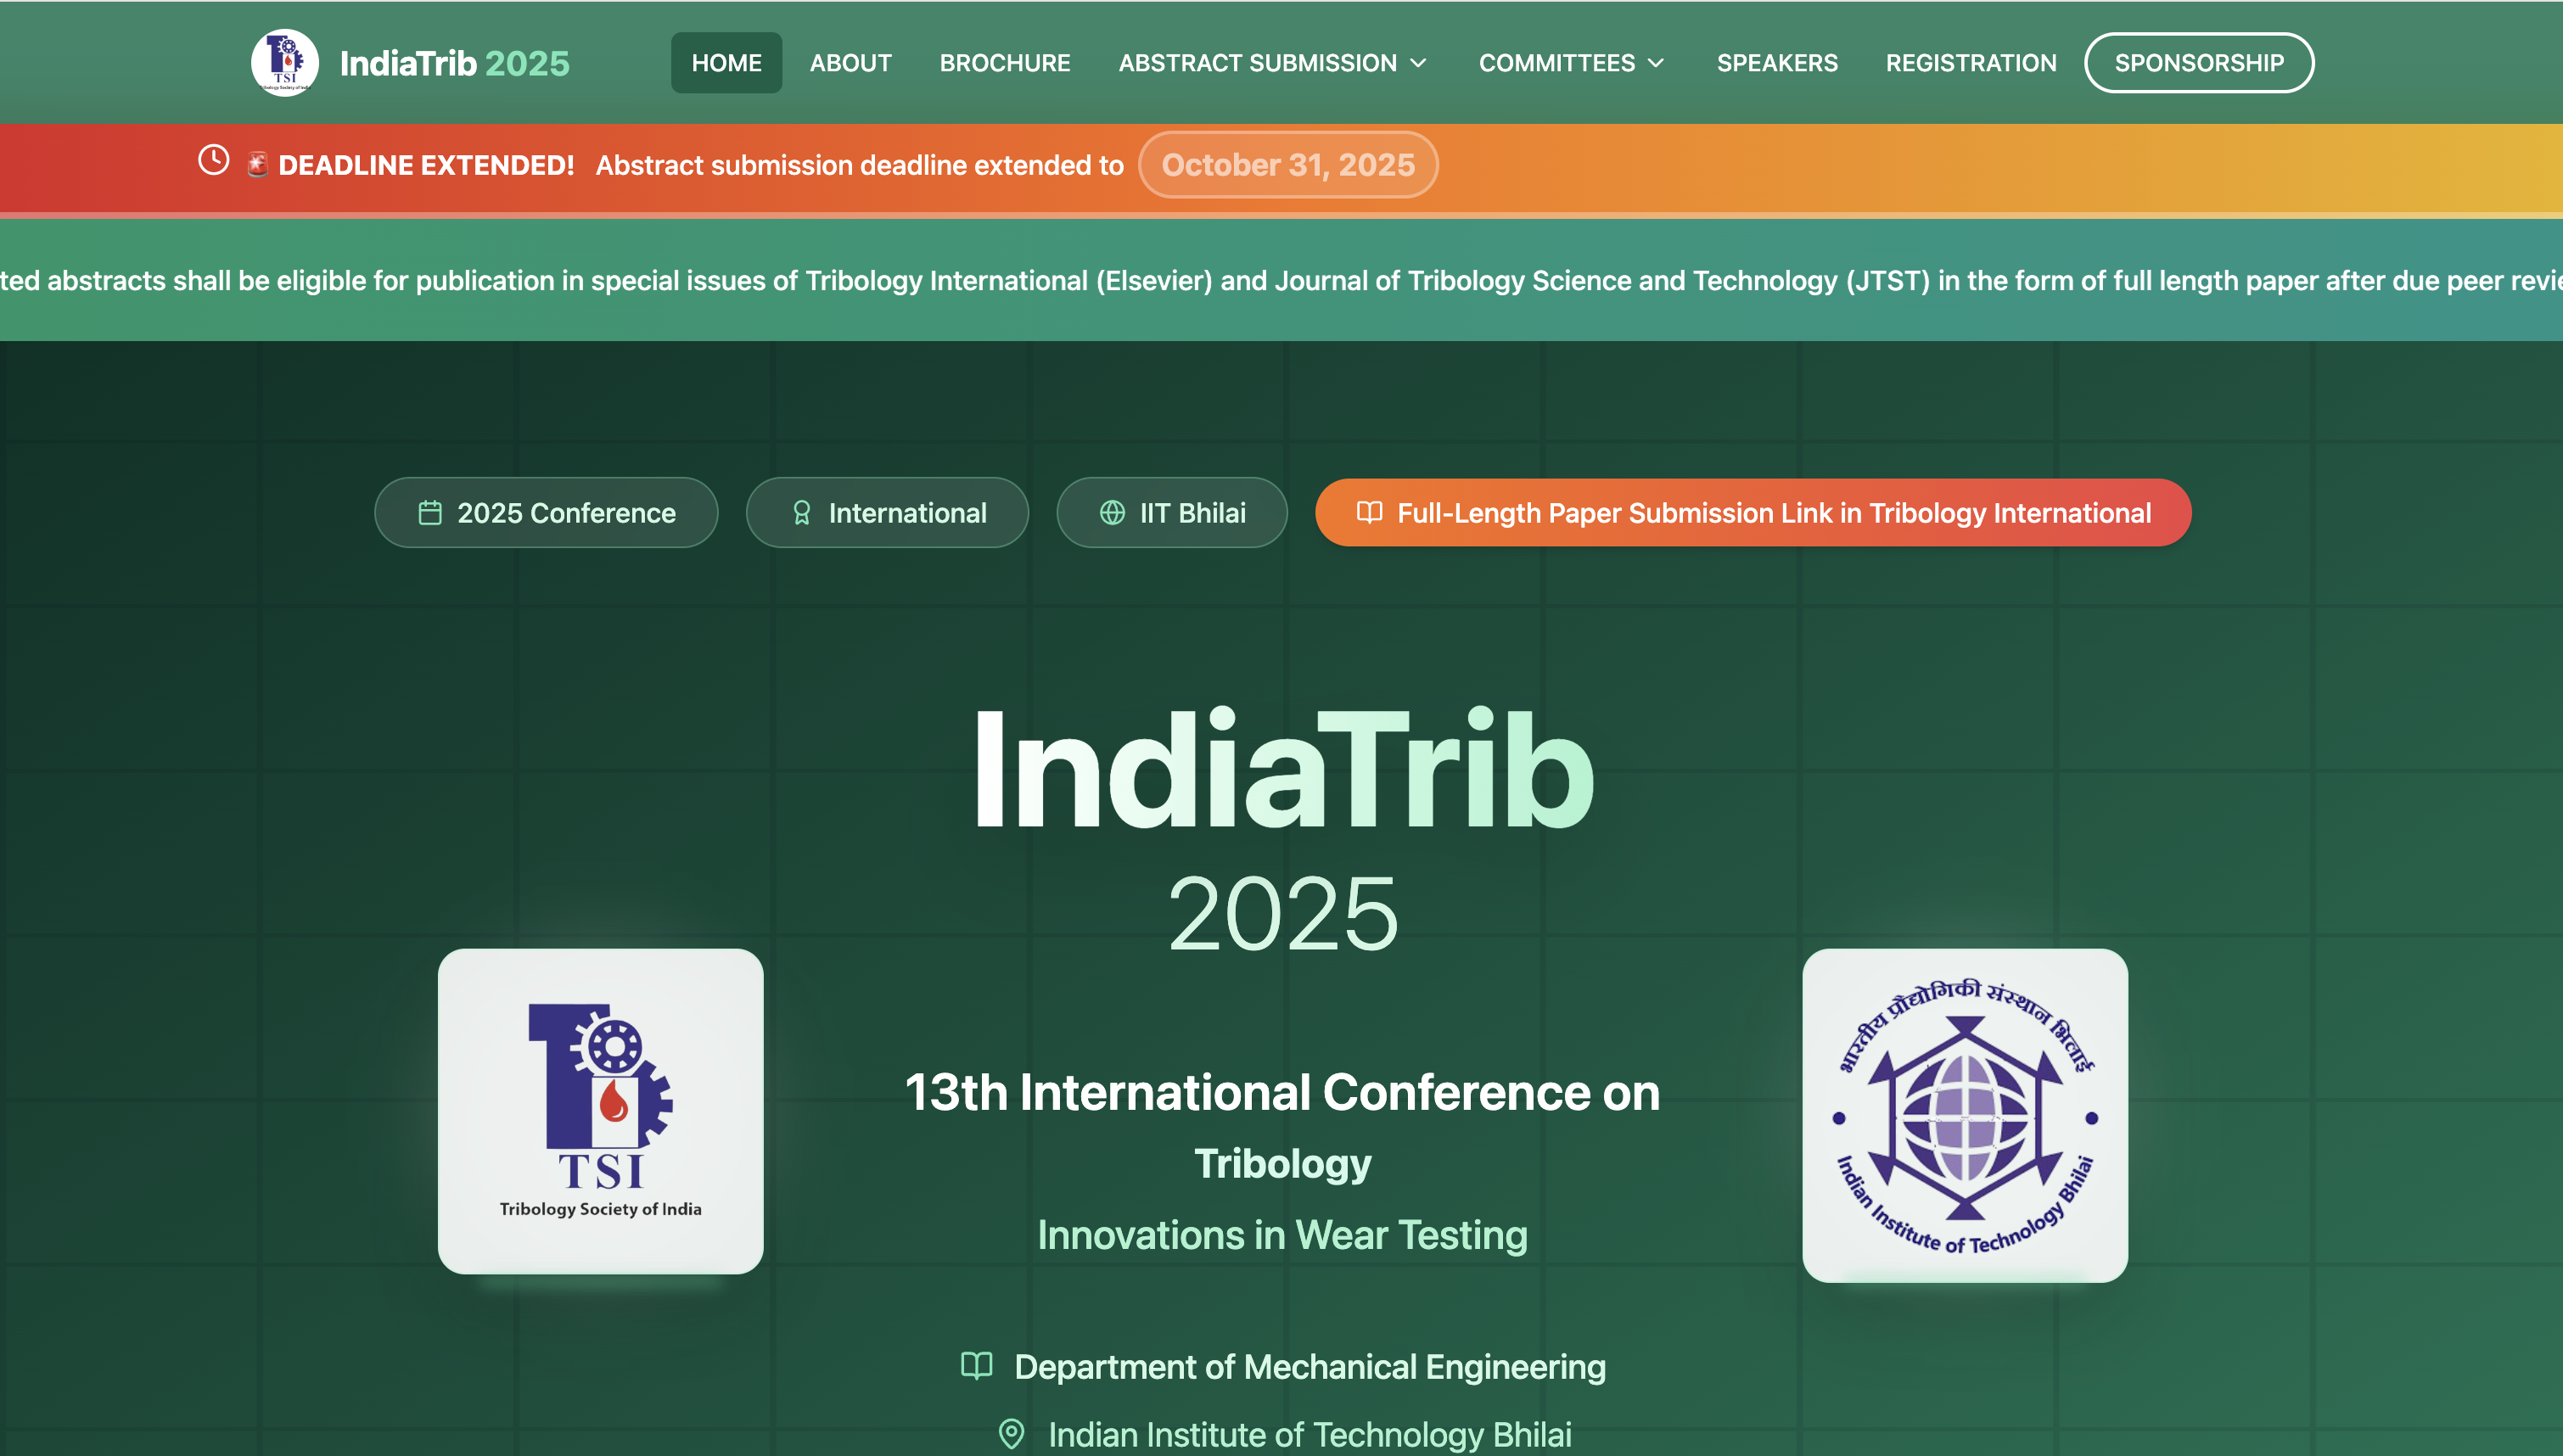Click Abstract submission deadline extended to text

(x=860, y=165)
